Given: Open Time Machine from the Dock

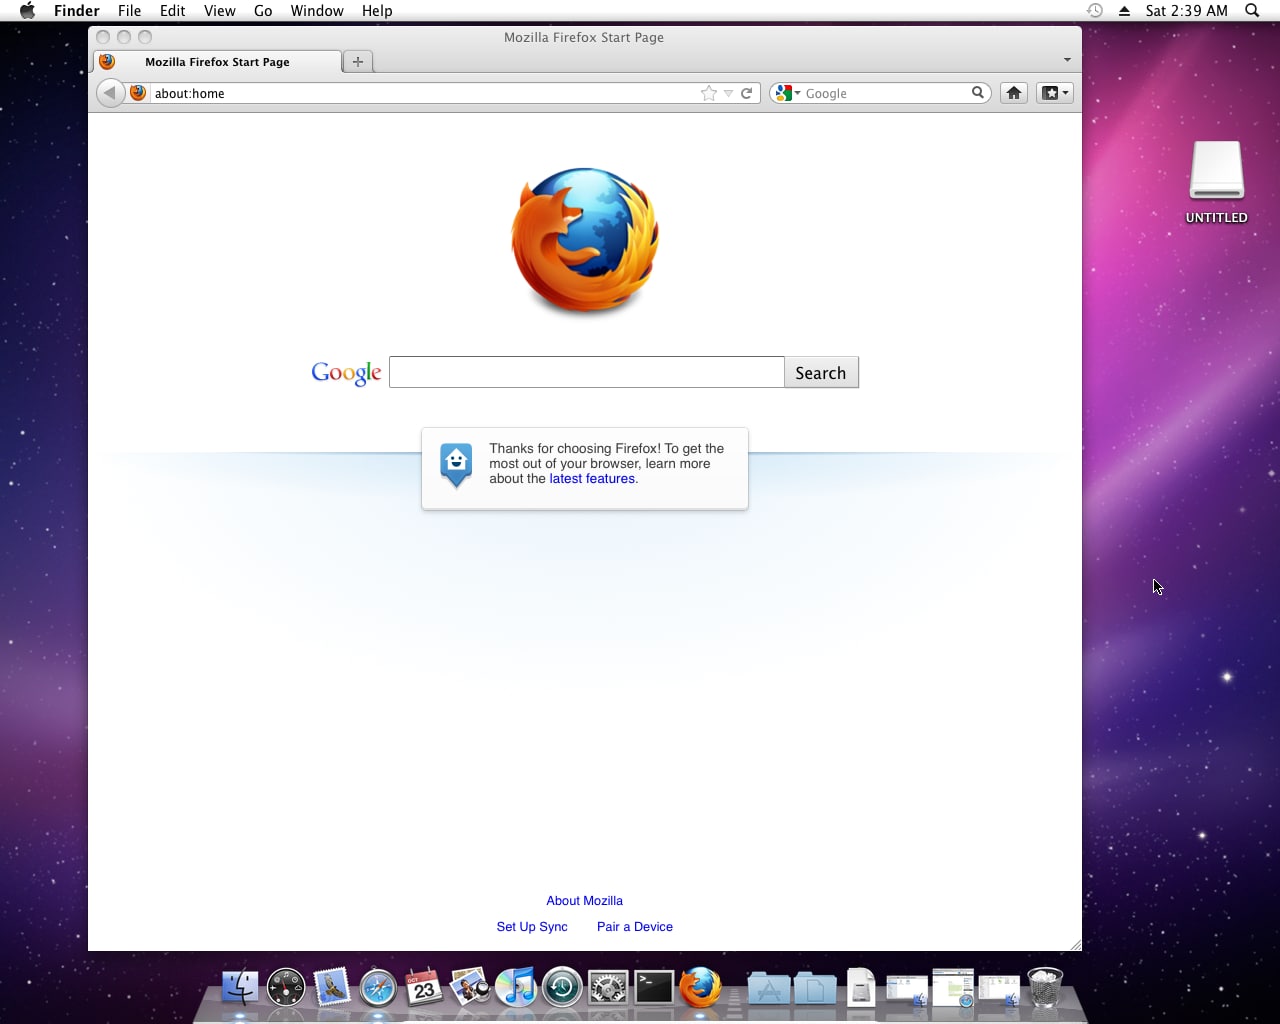Looking at the screenshot, I should point(562,988).
